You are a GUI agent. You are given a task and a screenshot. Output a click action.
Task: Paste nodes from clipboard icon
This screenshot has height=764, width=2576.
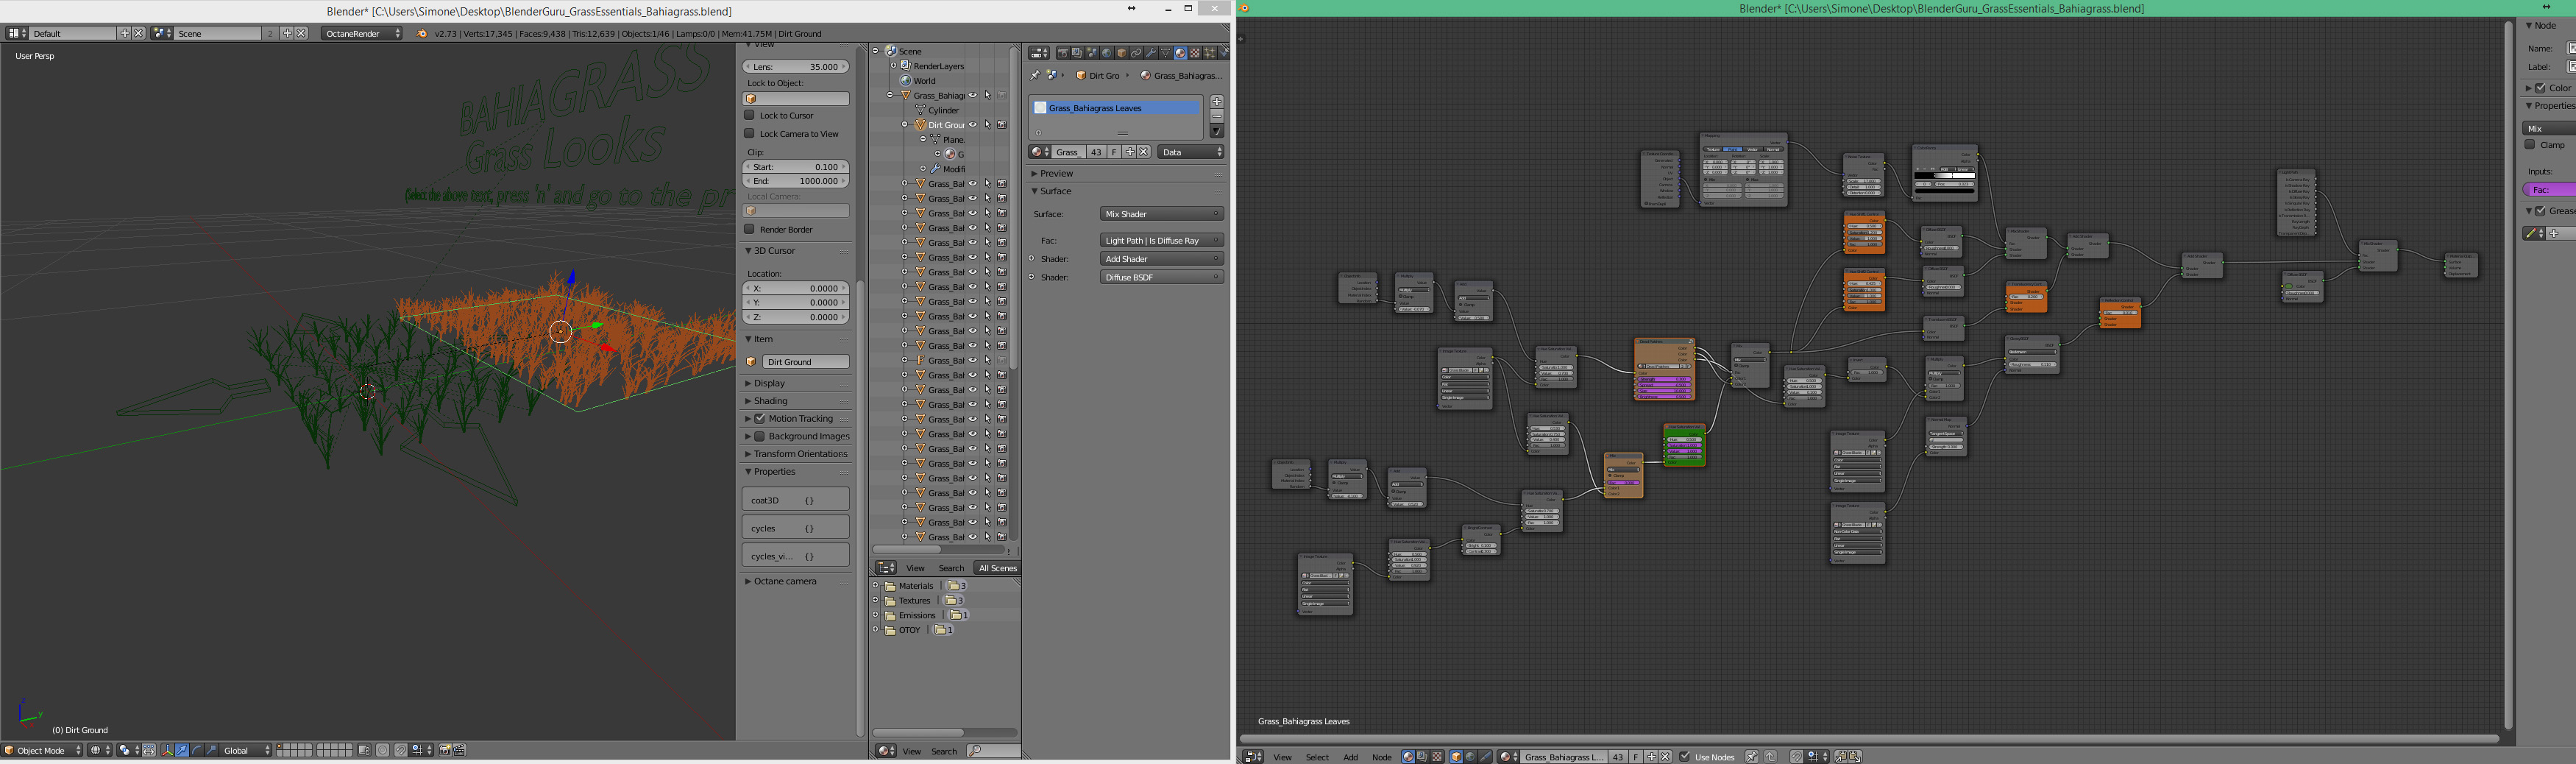1855,757
